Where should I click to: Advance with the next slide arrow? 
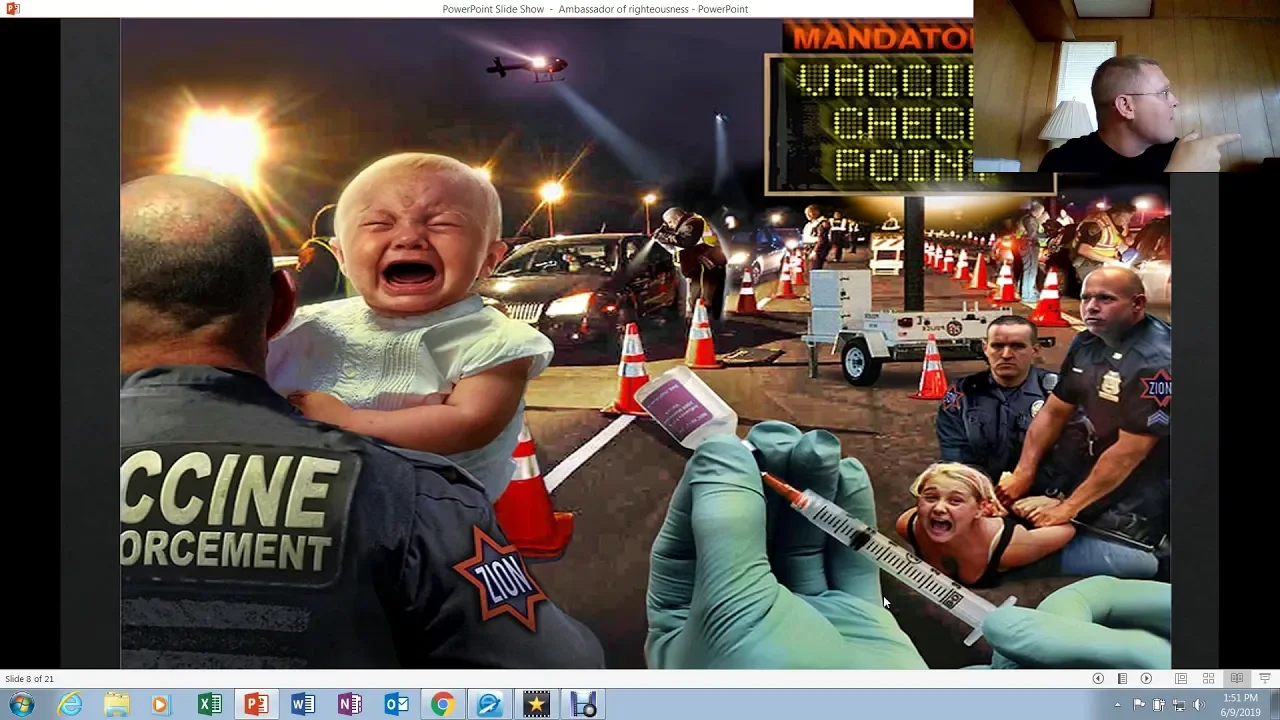[x=1146, y=678]
